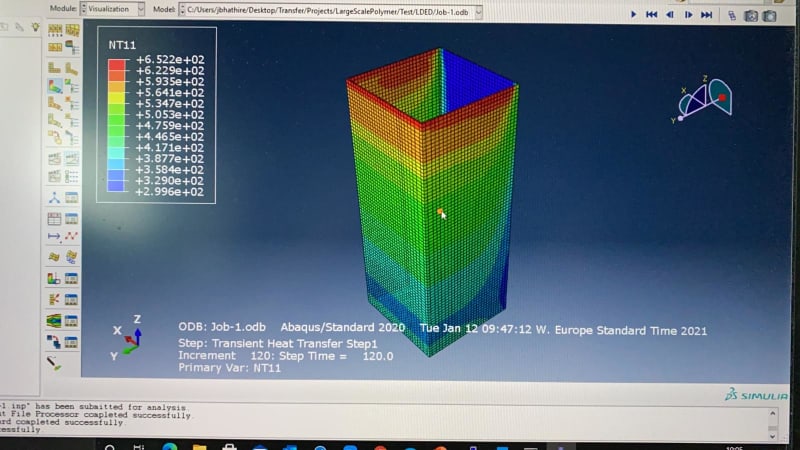Click the Create XY Data icon
Image resolution: width=800 pixels, height=450 pixels.
coord(55,219)
